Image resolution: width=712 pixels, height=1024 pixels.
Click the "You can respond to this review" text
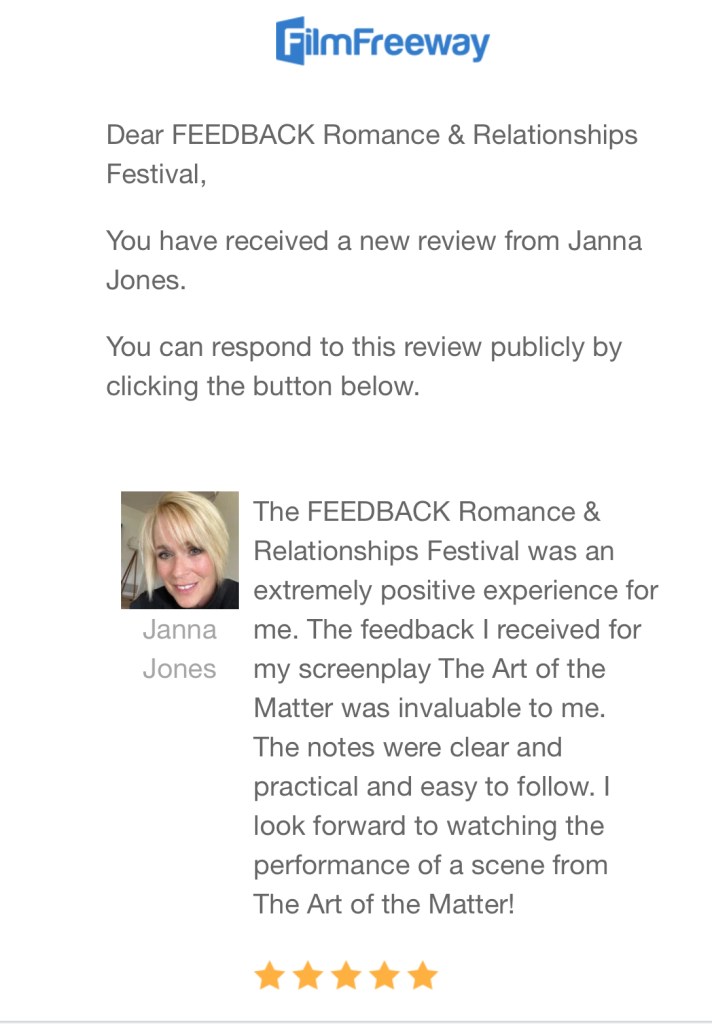364,347
